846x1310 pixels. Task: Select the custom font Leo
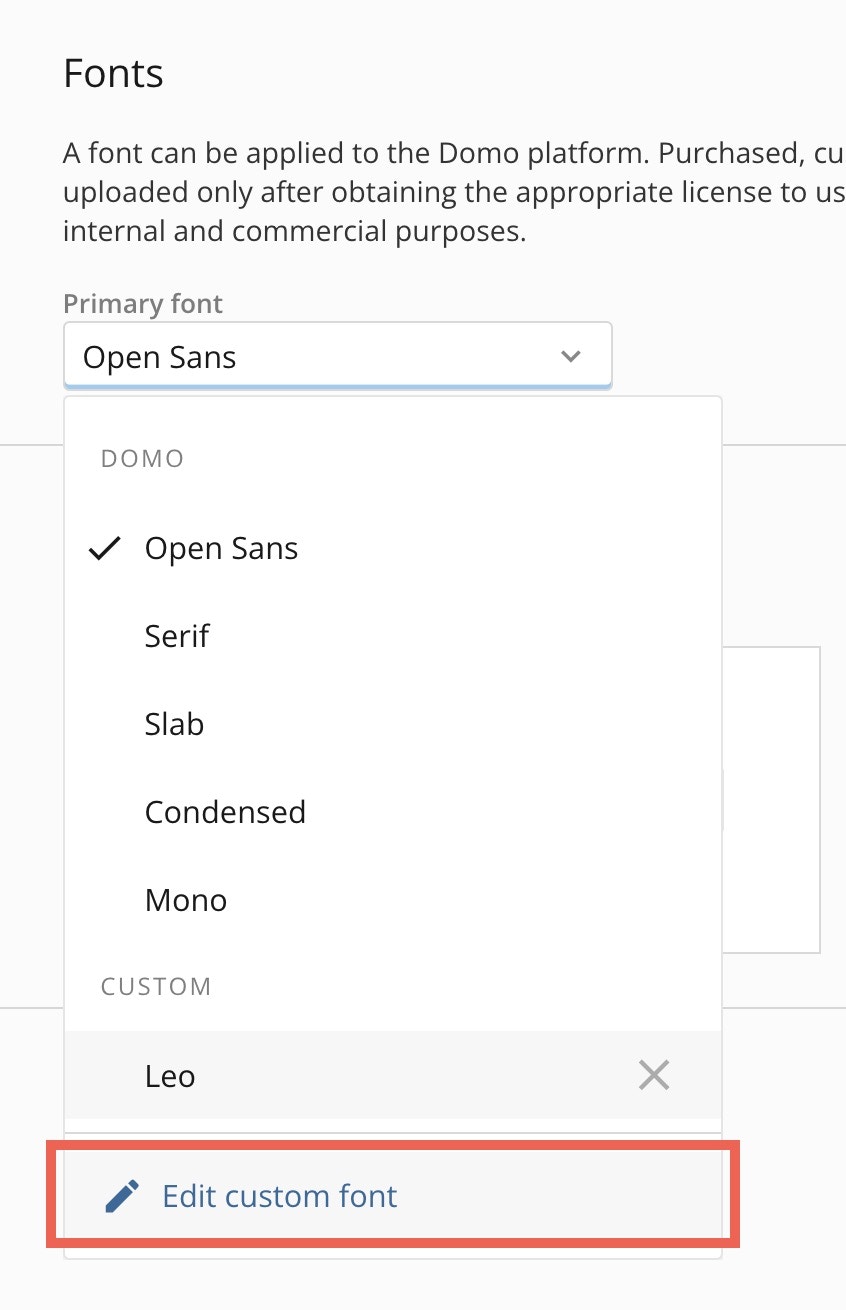(x=170, y=1075)
